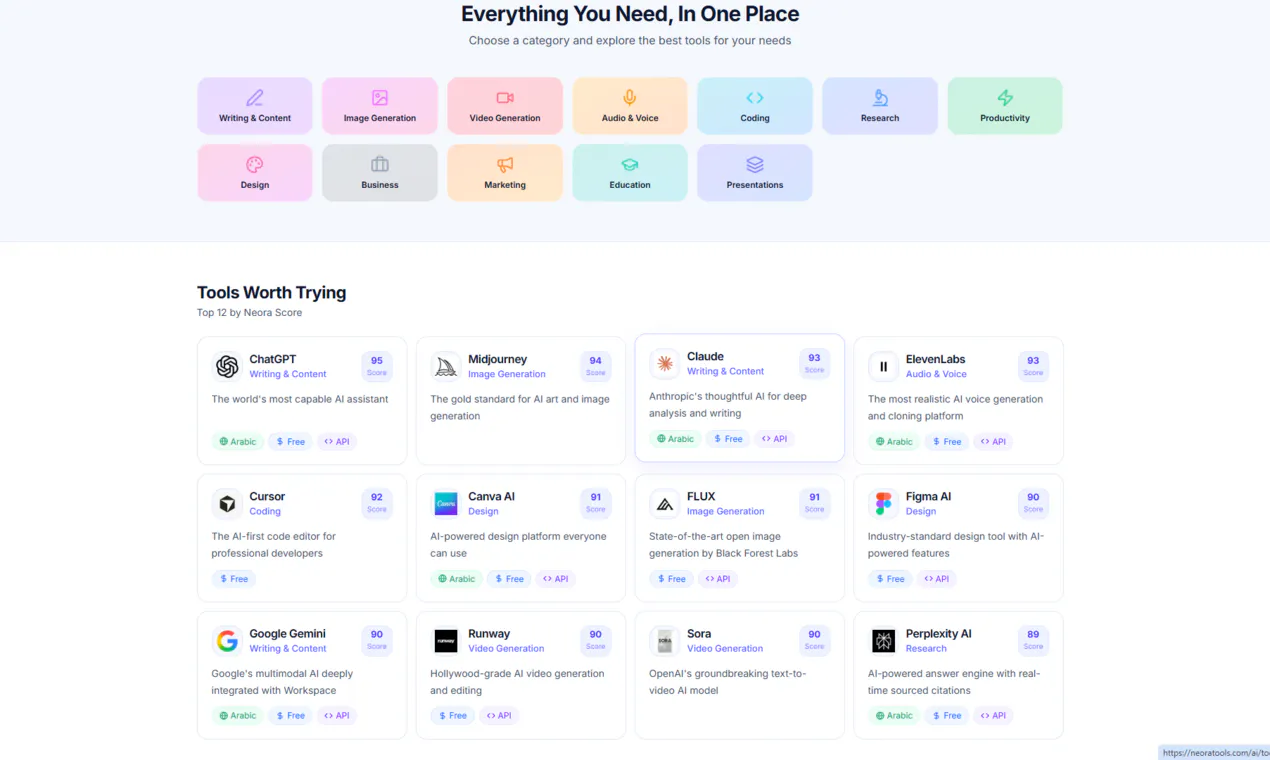Open the Claude tool title

tap(705, 356)
